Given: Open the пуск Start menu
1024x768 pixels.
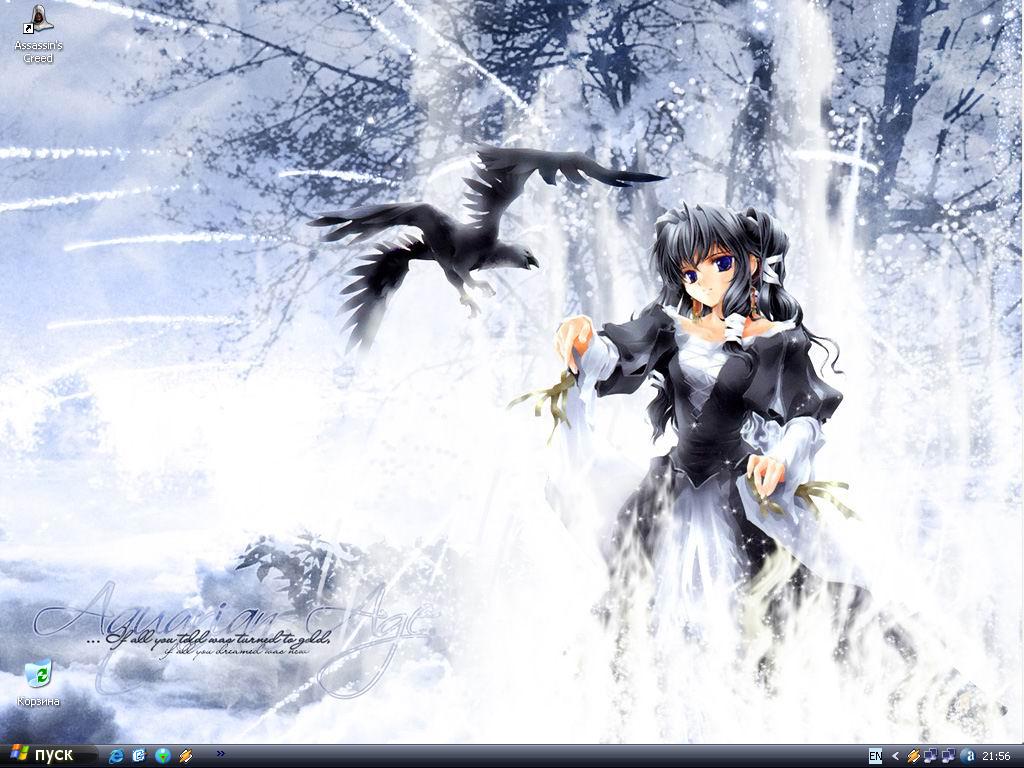Looking at the screenshot, I should (x=49, y=756).
